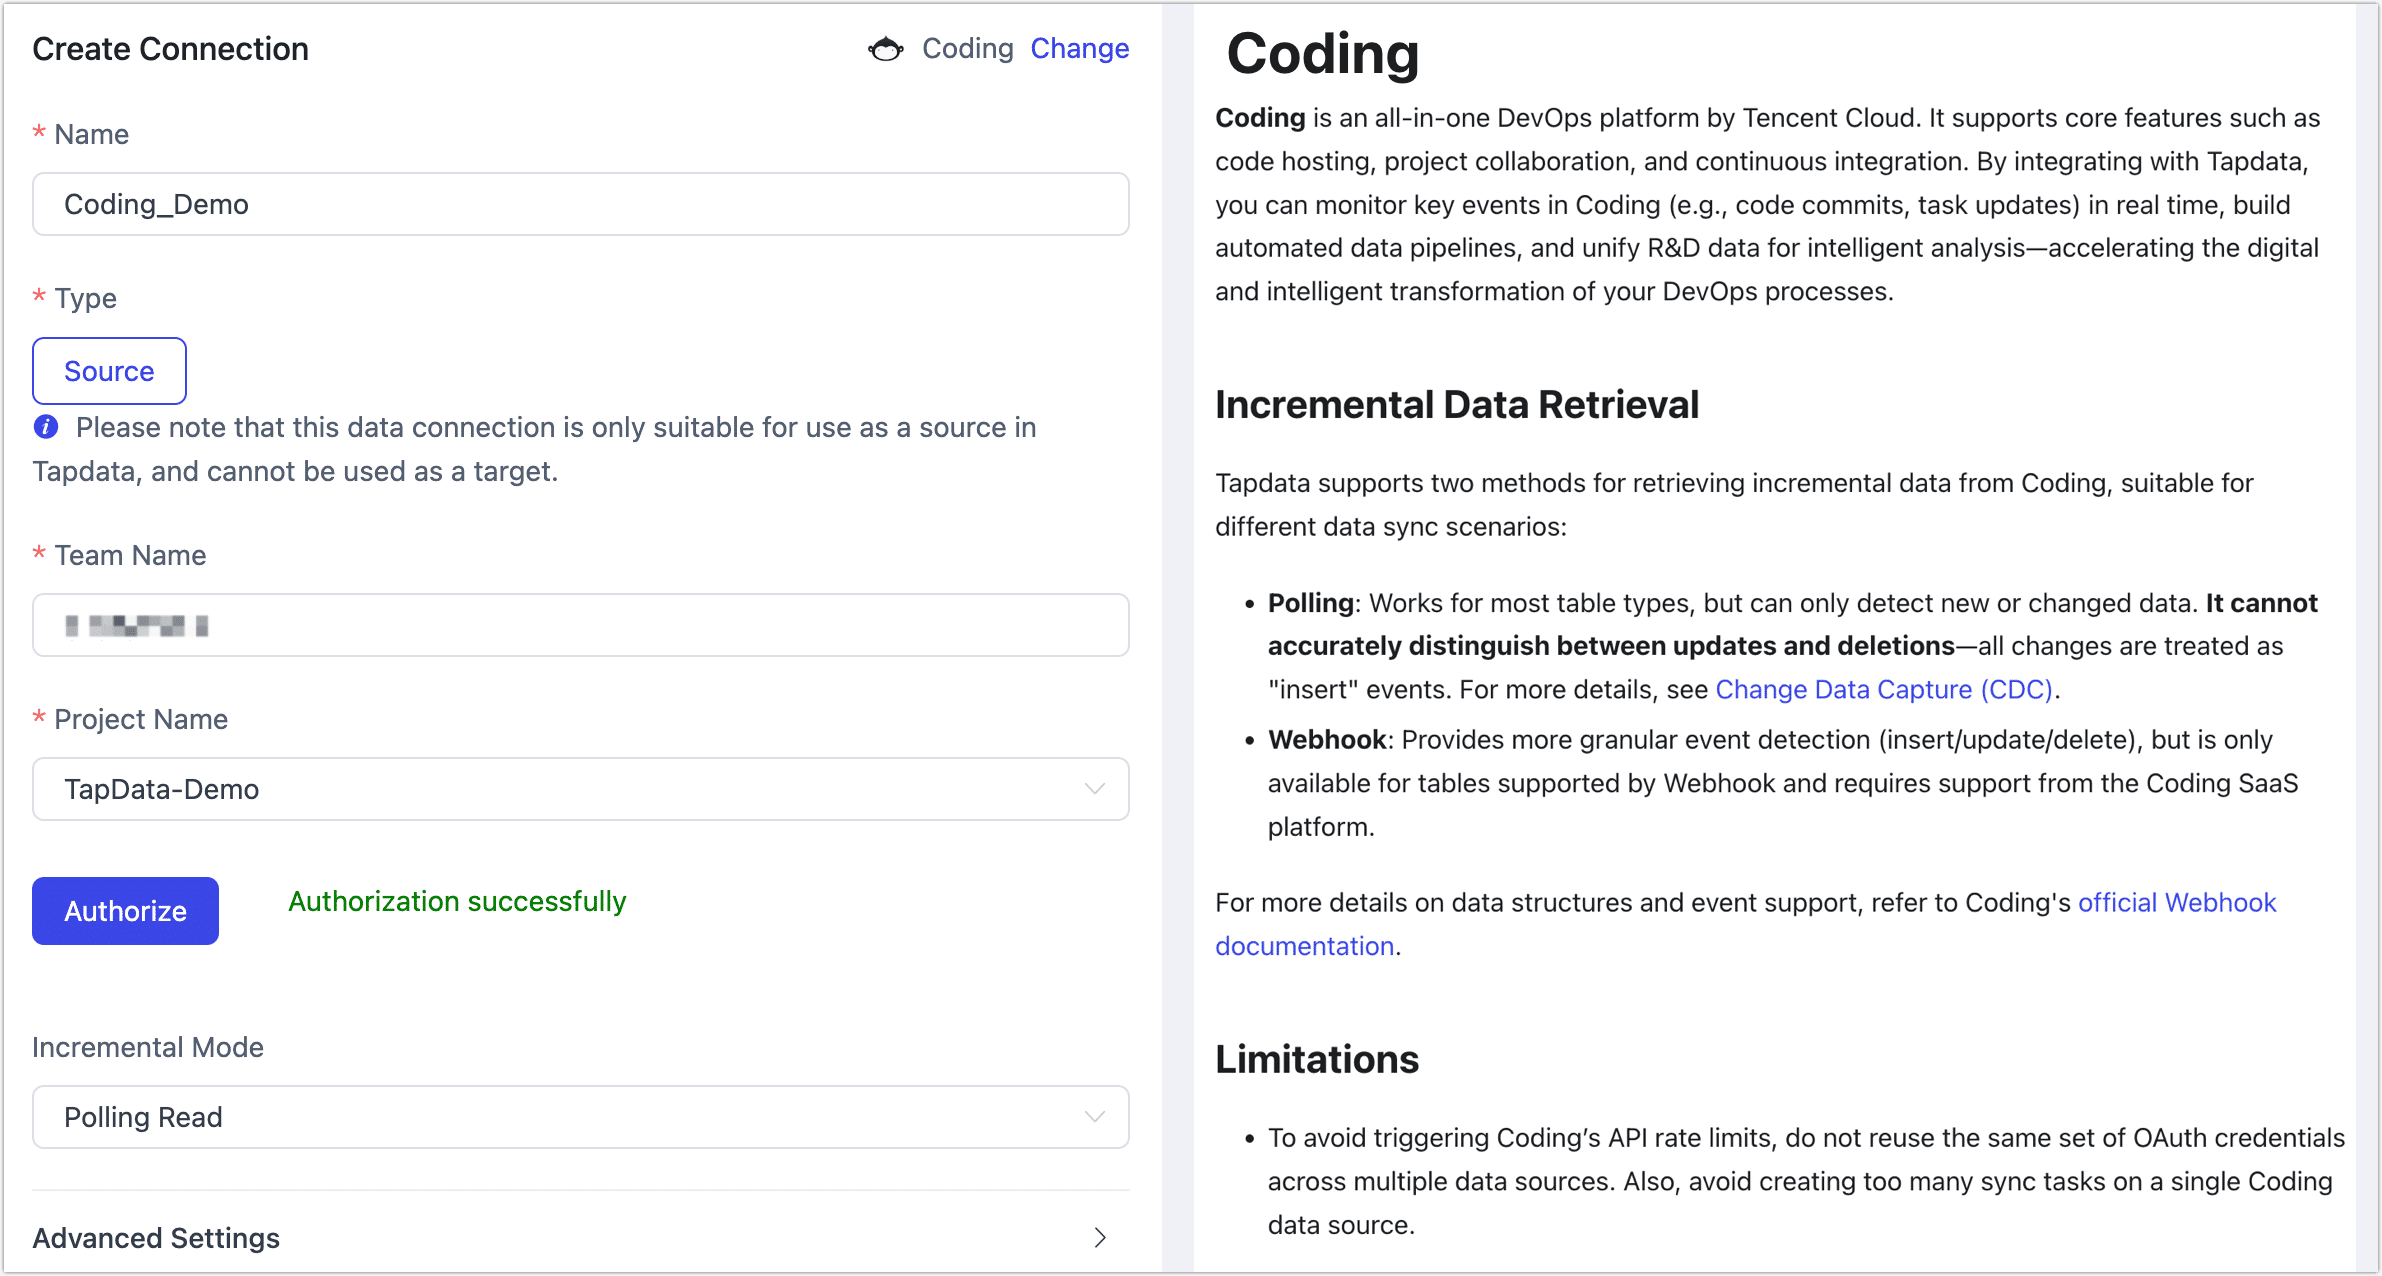
Task: Expand the Advanced Settings section
Action: pos(155,1238)
